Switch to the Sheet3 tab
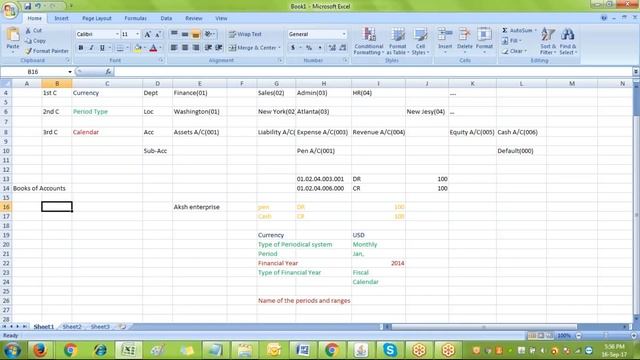The image size is (640, 360). [100, 327]
